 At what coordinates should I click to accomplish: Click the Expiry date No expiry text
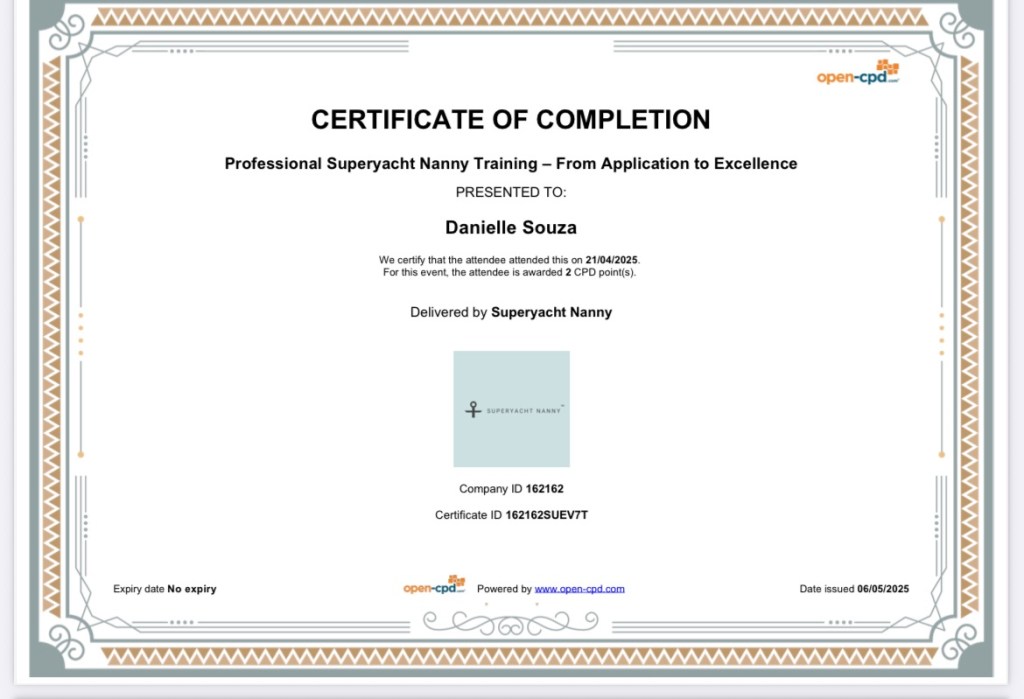[165, 589]
